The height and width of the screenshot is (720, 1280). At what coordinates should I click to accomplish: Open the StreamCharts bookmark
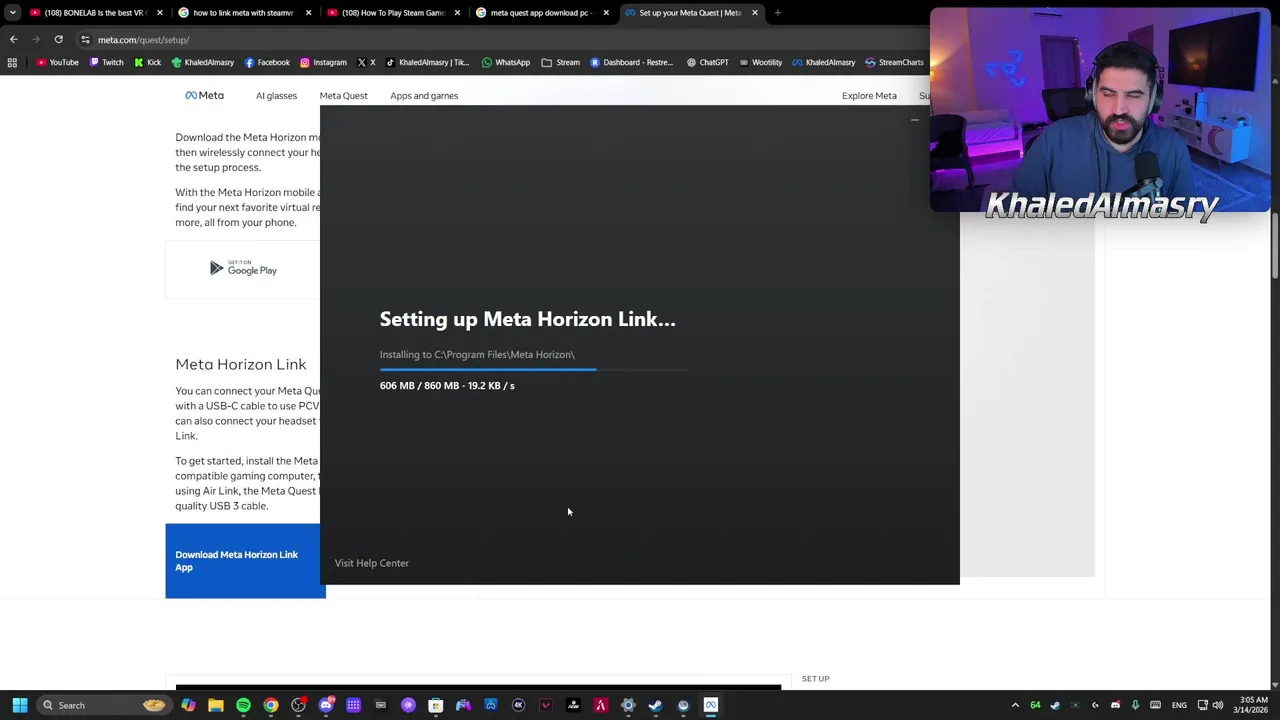tap(894, 62)
